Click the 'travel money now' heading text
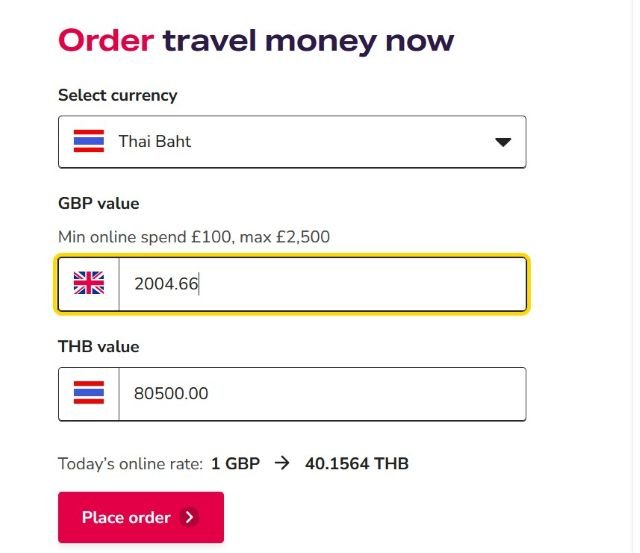 (x=308, y=41)
